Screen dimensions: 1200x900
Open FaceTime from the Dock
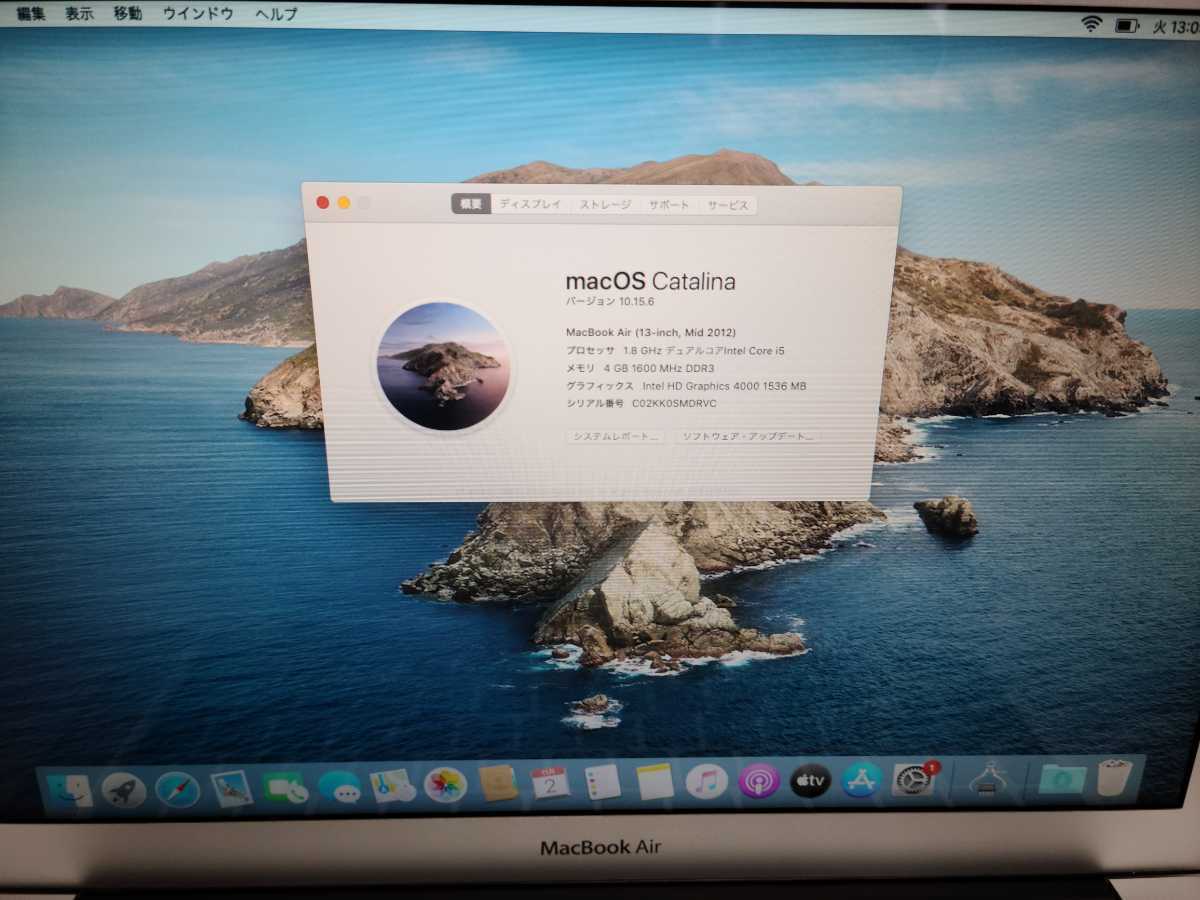(286, 788)
